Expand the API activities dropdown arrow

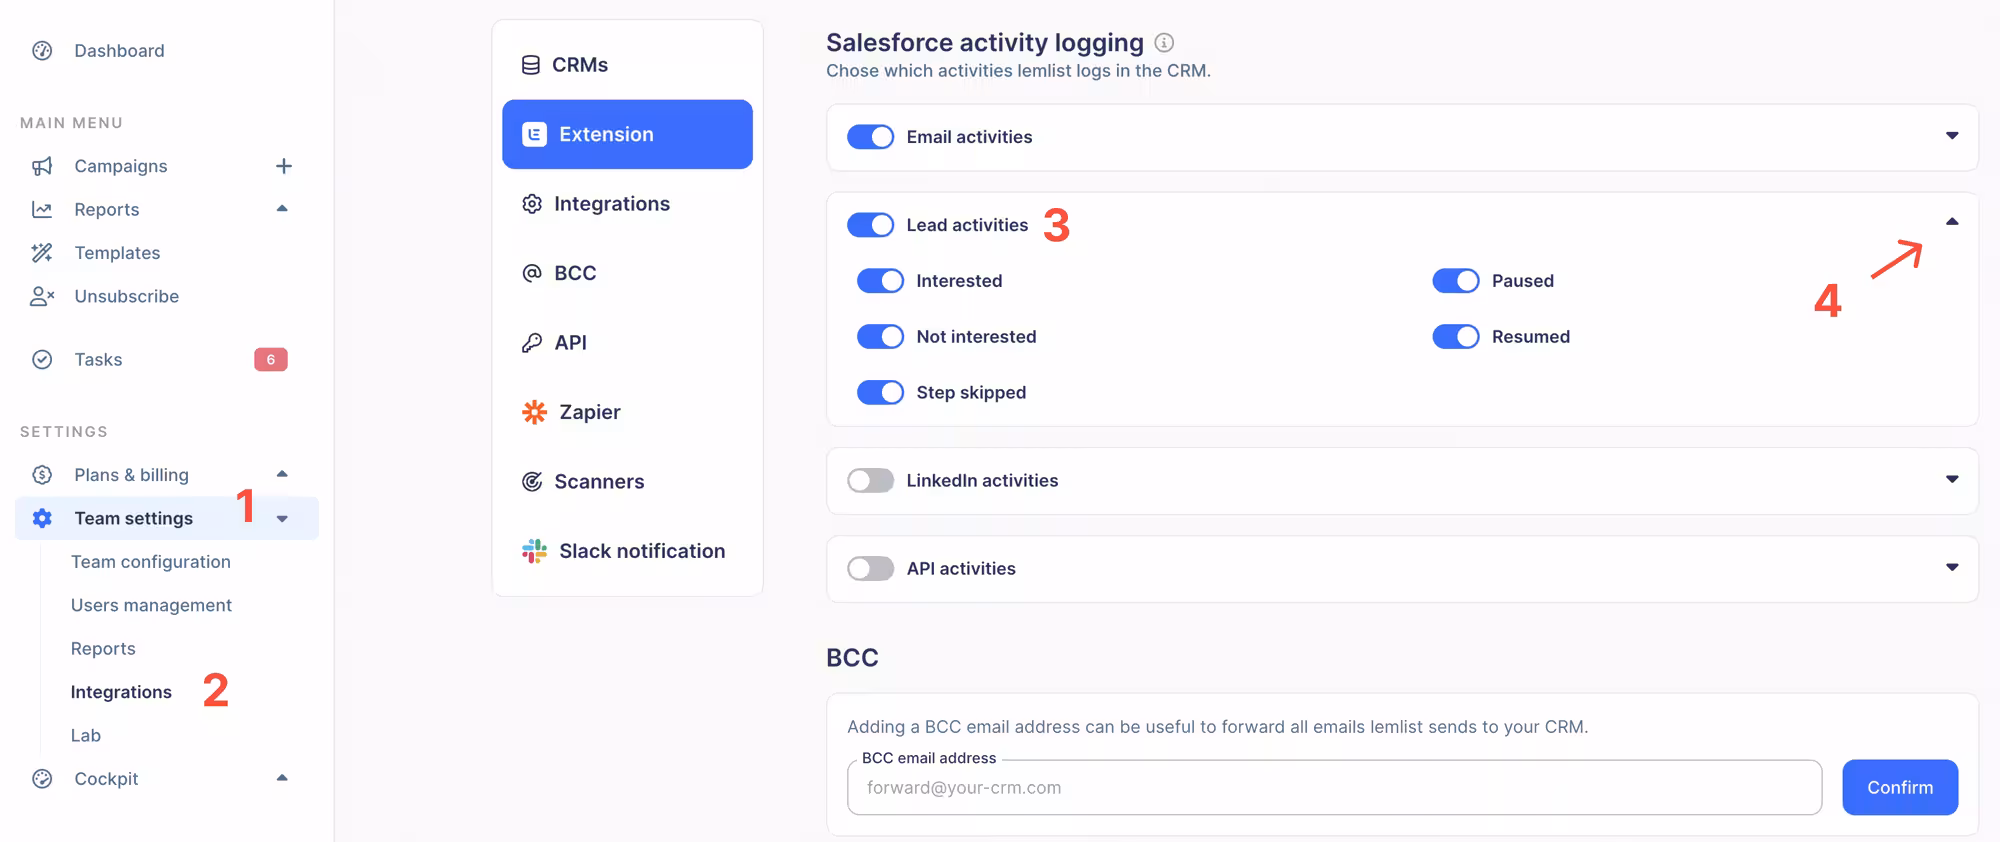pos(1952,568)
